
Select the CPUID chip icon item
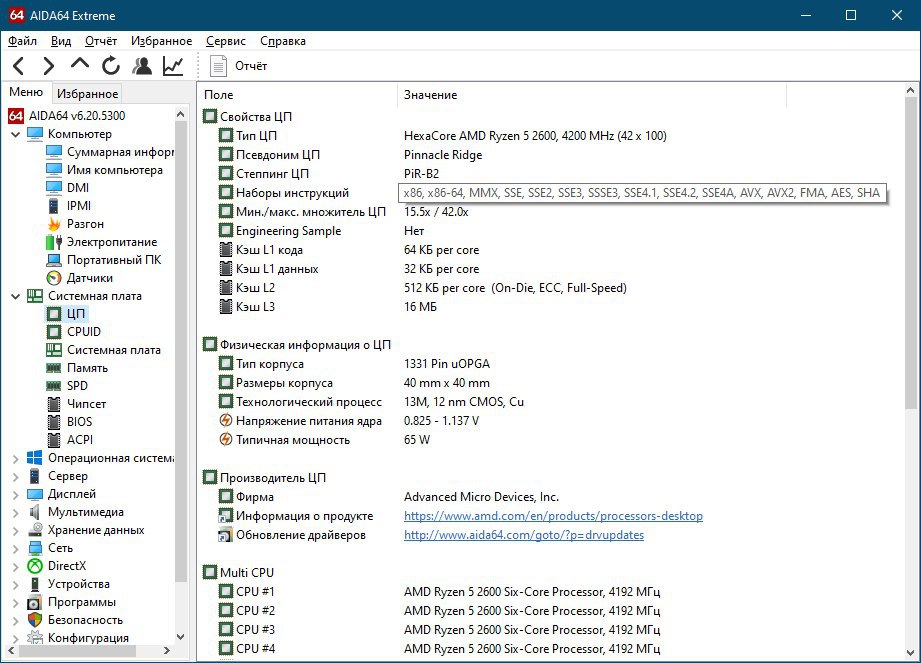[54, 332]
